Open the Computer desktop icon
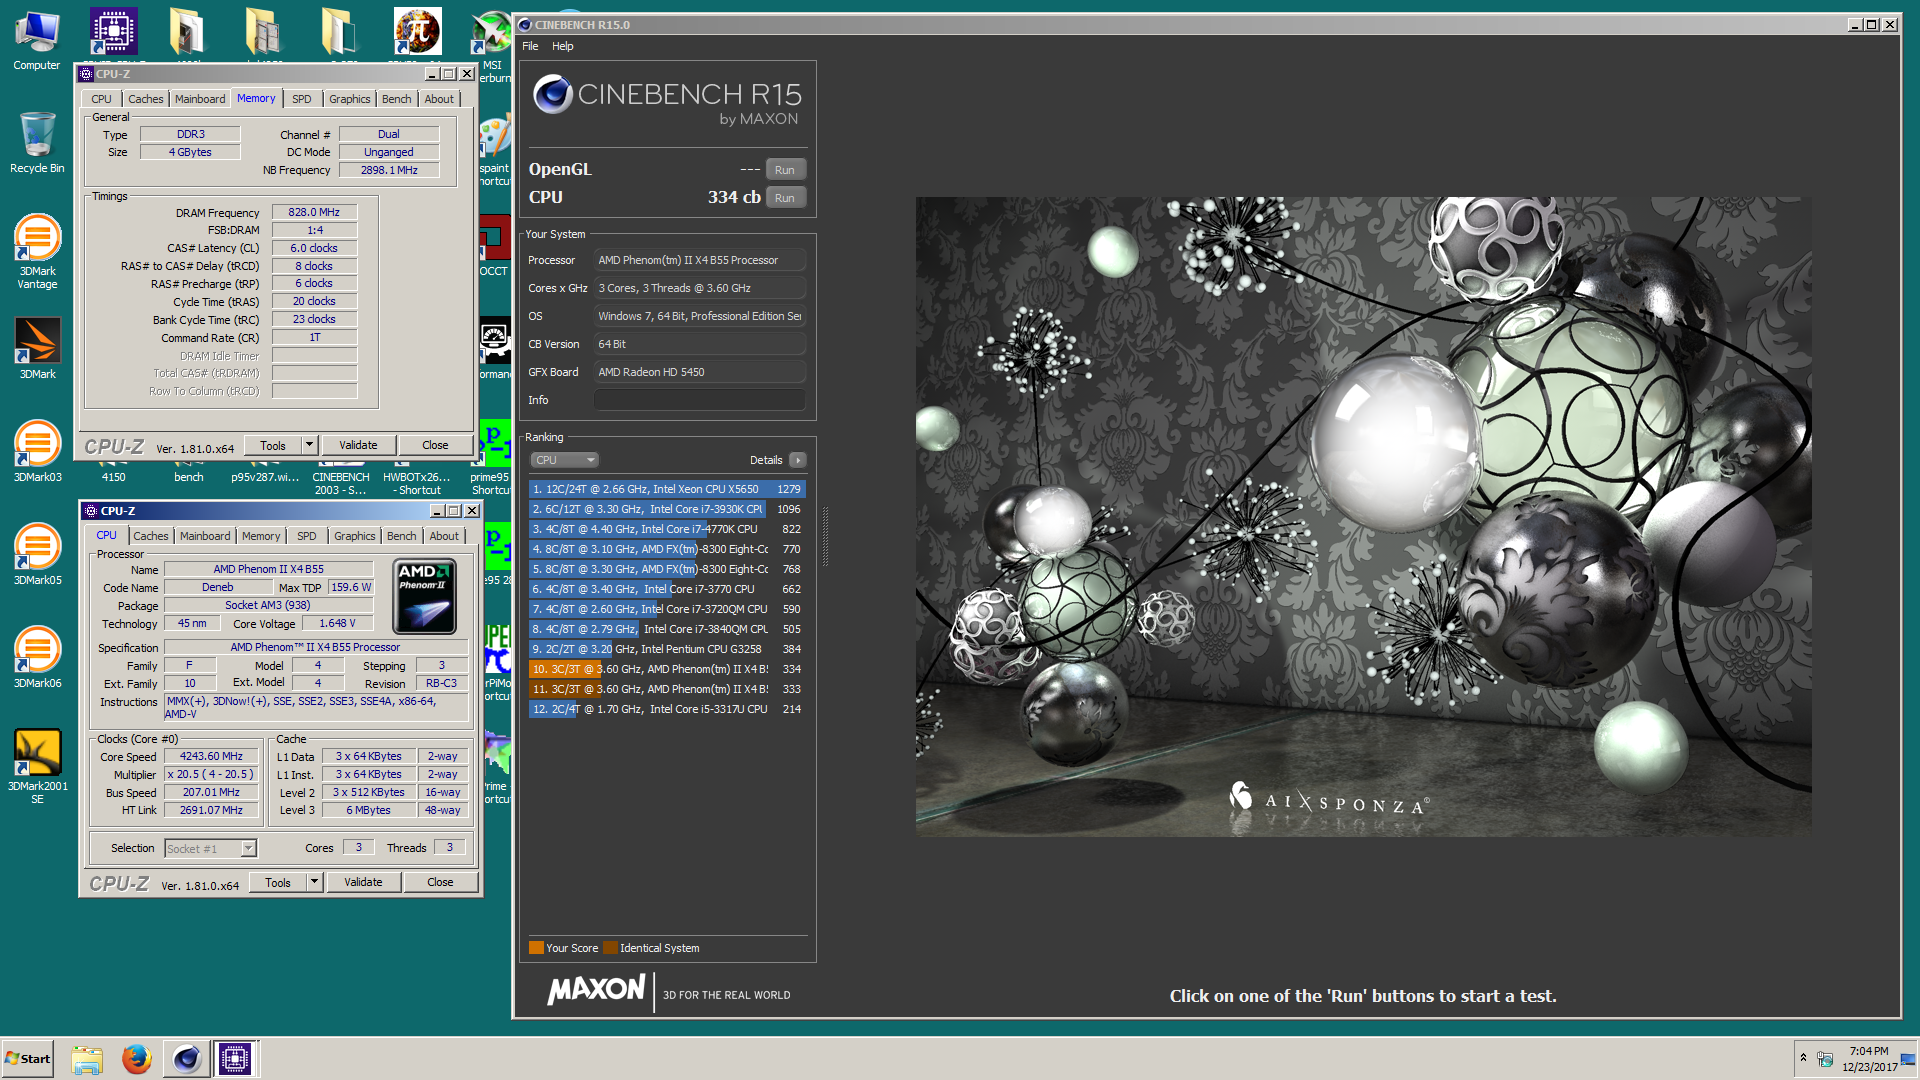 click(37, 40)
